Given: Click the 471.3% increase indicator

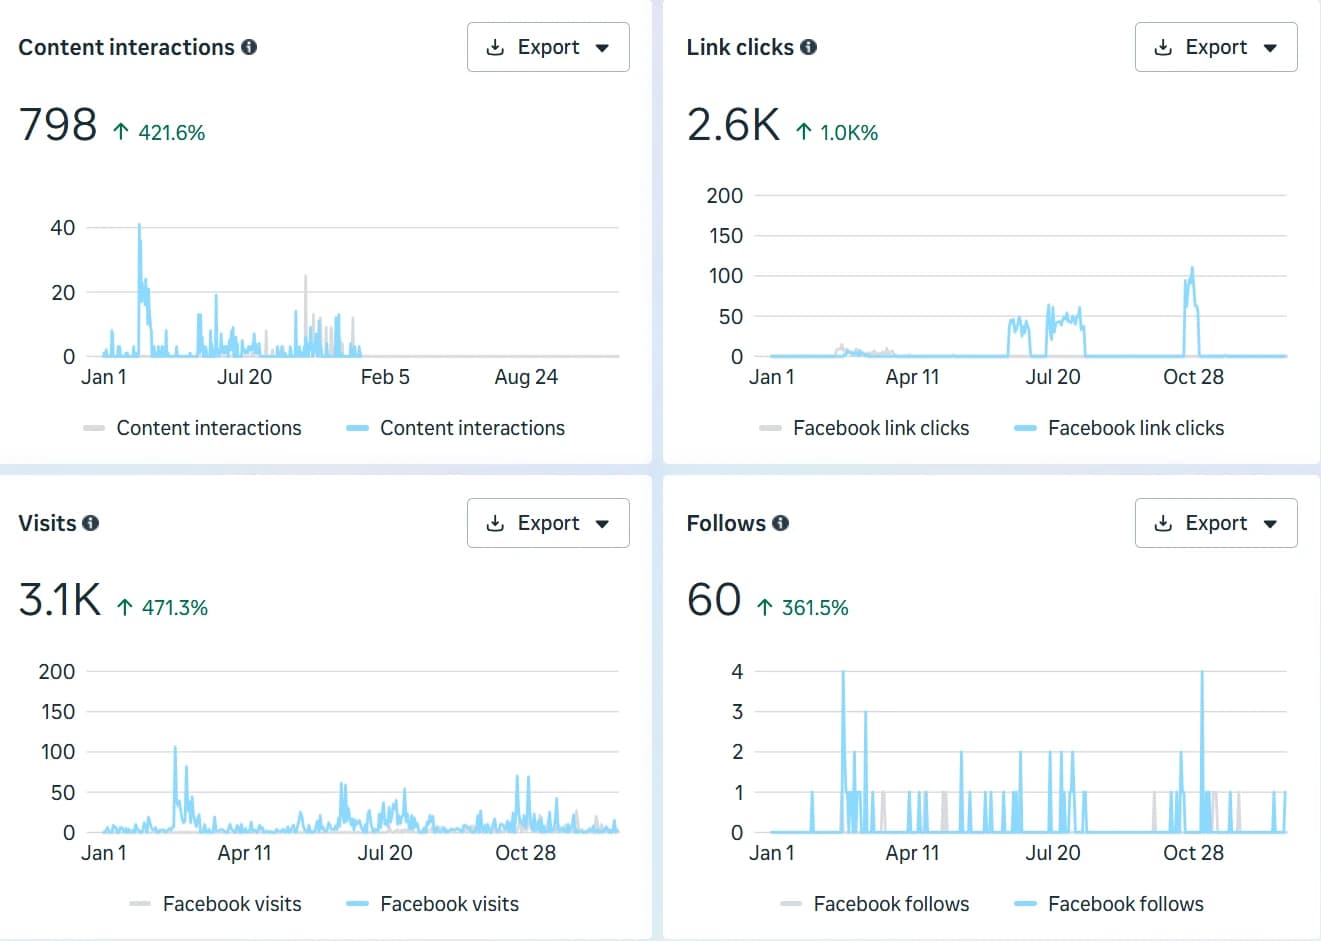Looking at the screenshot, I should click(162, 607).
